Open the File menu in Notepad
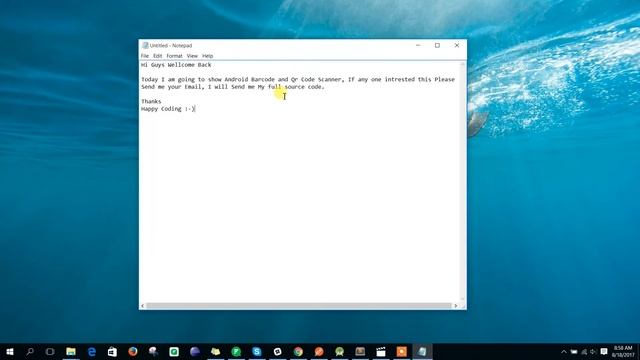The height and width of the screenshot is (360, 640). pyautogui.click(x=144, y=56)
